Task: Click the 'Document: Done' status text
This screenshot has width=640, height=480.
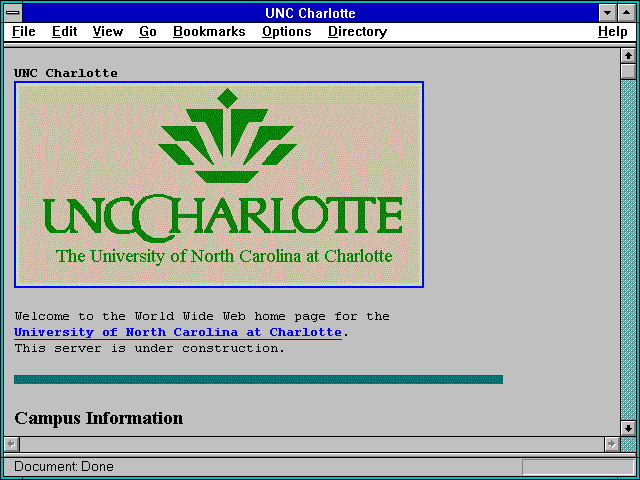Action: (64, 467)
